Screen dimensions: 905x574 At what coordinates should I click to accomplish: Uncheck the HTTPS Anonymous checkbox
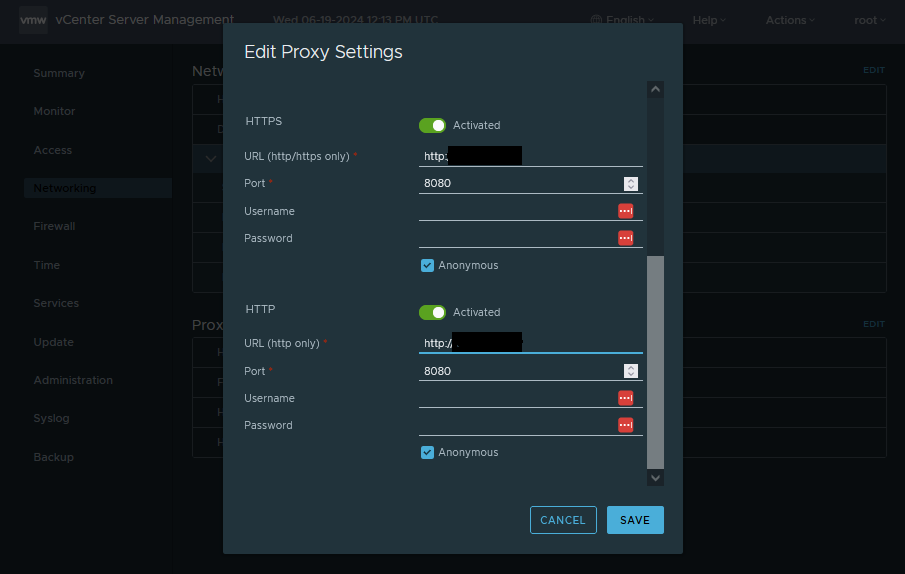pyautogui.click(x=427, y=265)
